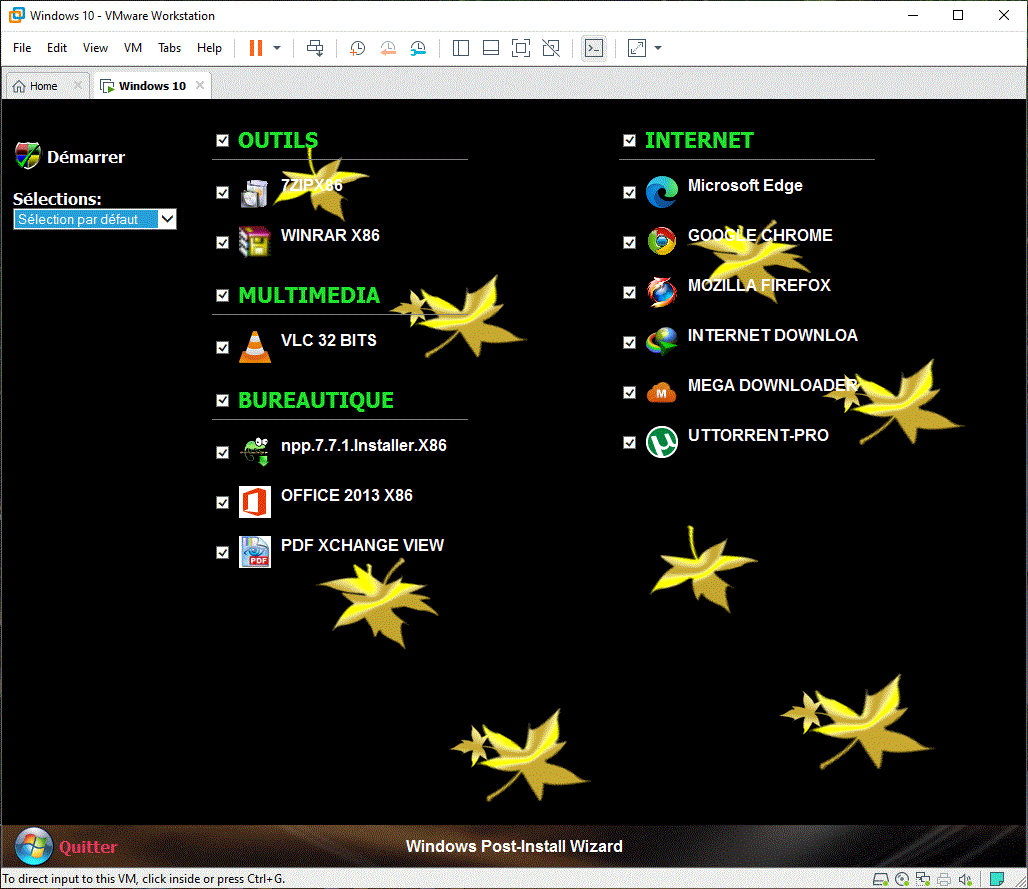Click the INTERNET DOWNLOA entry label
This screenshot has width=1028, height=889.
pos(772,335)
